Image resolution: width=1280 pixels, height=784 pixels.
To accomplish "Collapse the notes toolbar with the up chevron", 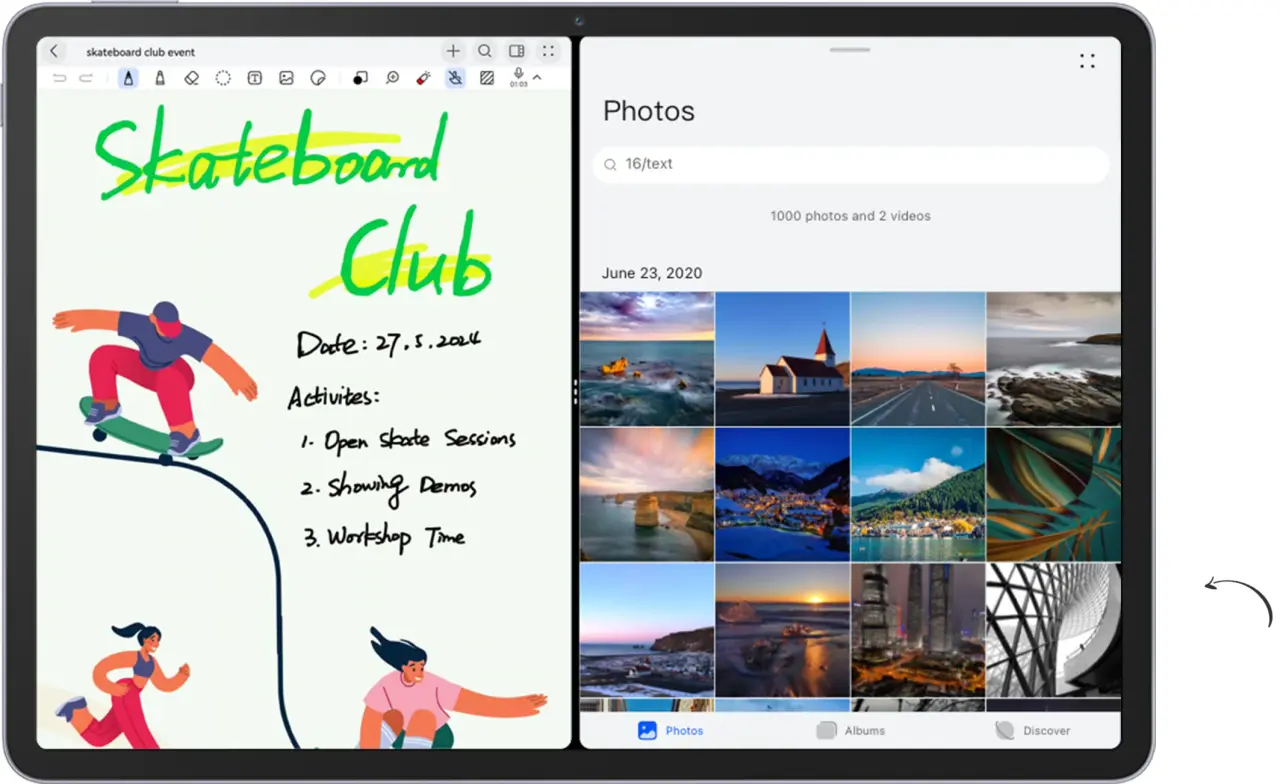I will pos(537,77).
